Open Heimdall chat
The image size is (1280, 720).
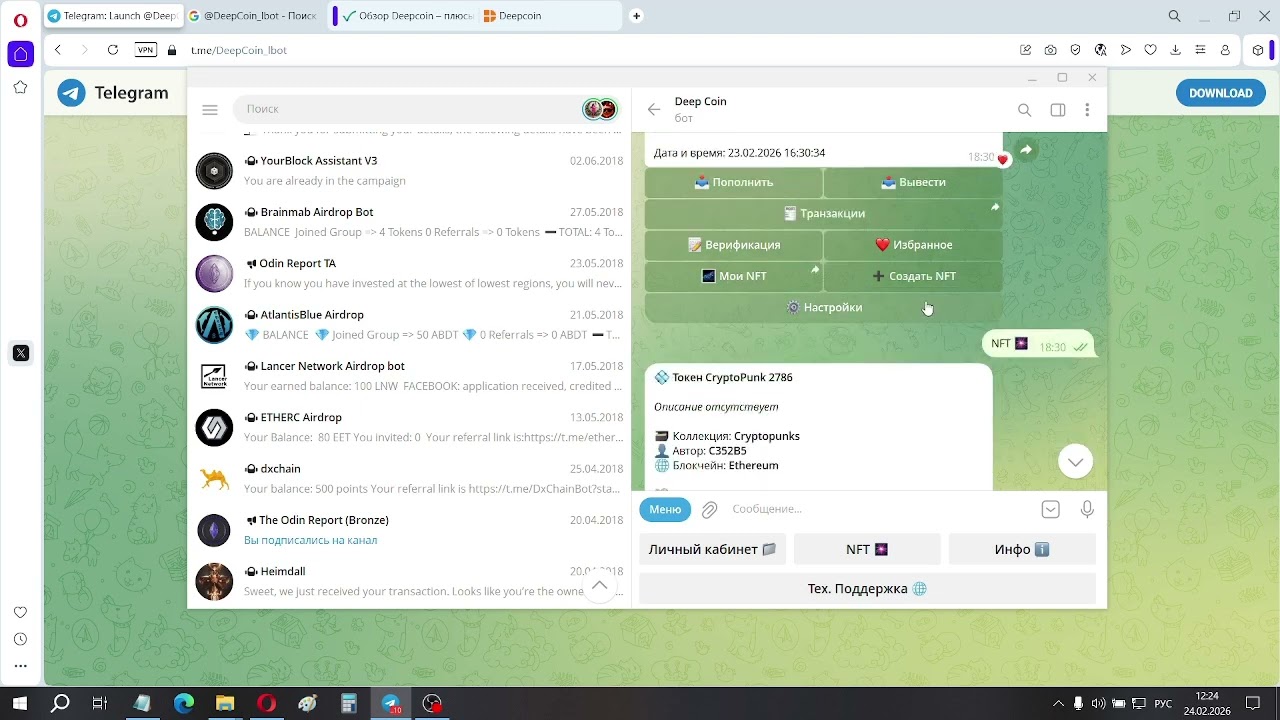[x=409, y=581]
